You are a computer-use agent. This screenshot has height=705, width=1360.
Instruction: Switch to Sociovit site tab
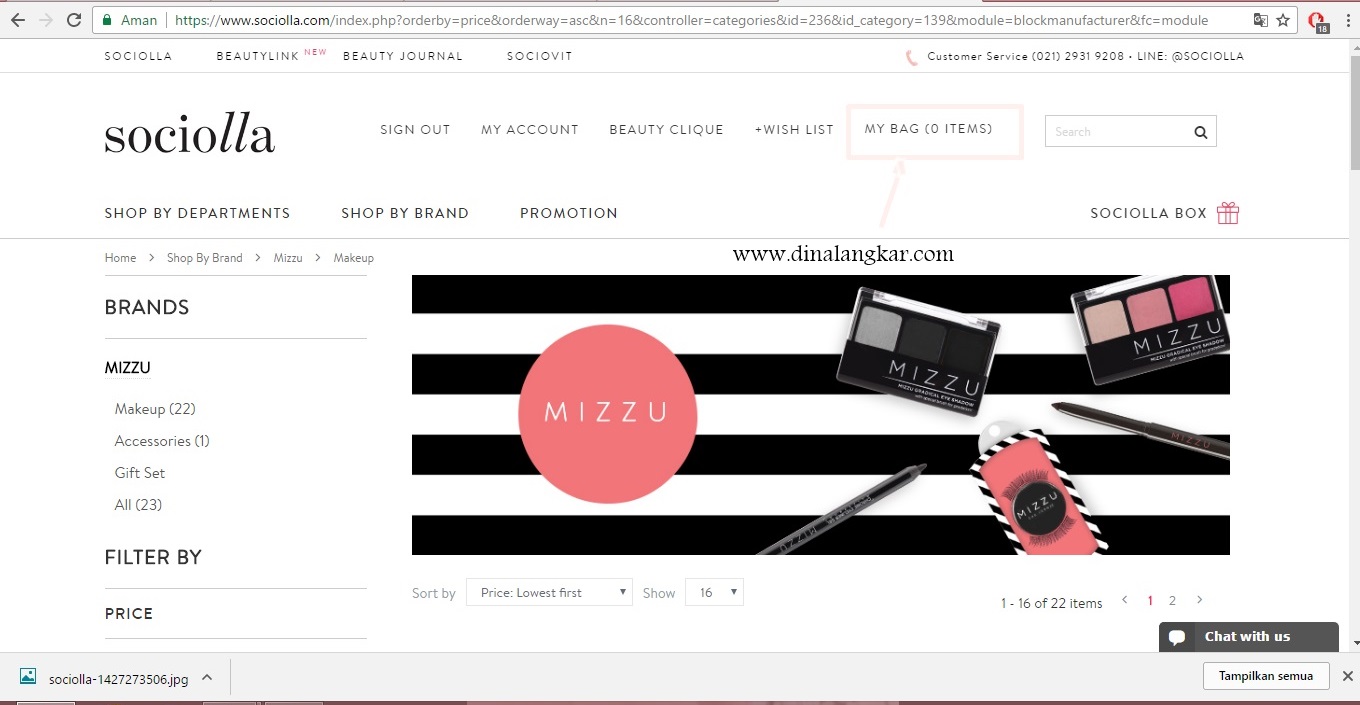540,56
